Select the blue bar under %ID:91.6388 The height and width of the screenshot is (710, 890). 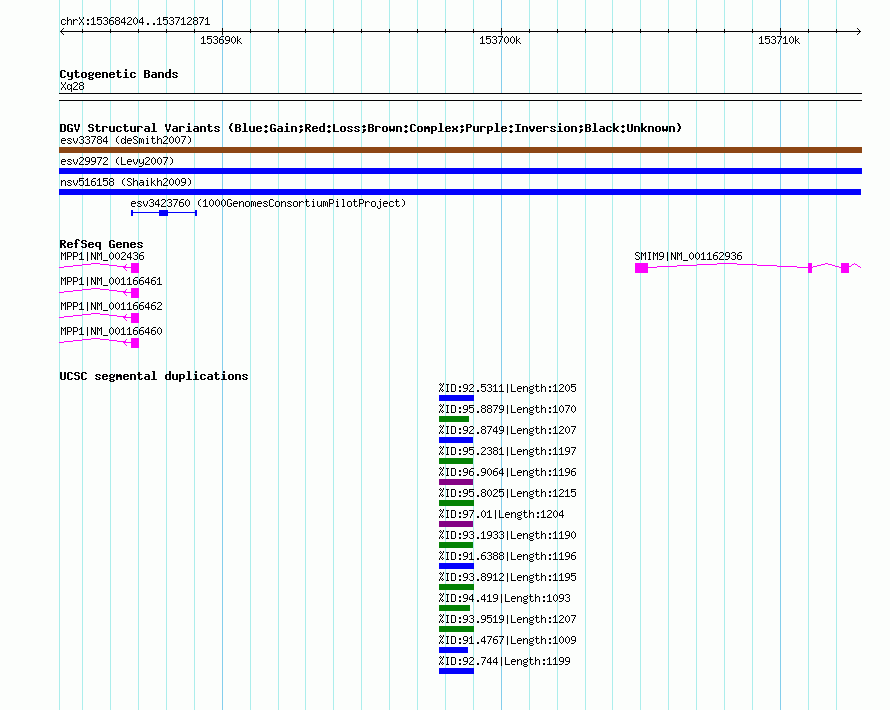point(456,566)
